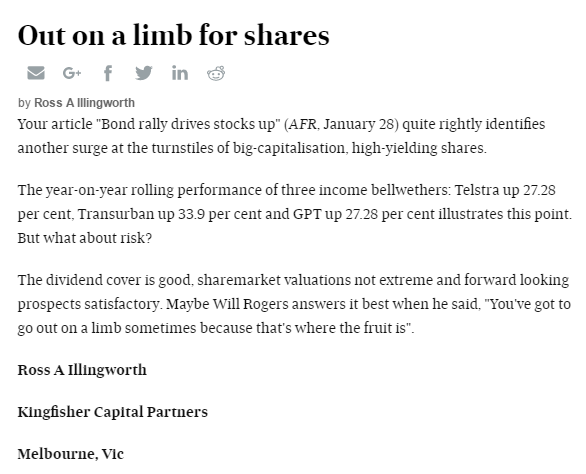Click bold signature Ross A Illingworth

[x=82, y=370]
